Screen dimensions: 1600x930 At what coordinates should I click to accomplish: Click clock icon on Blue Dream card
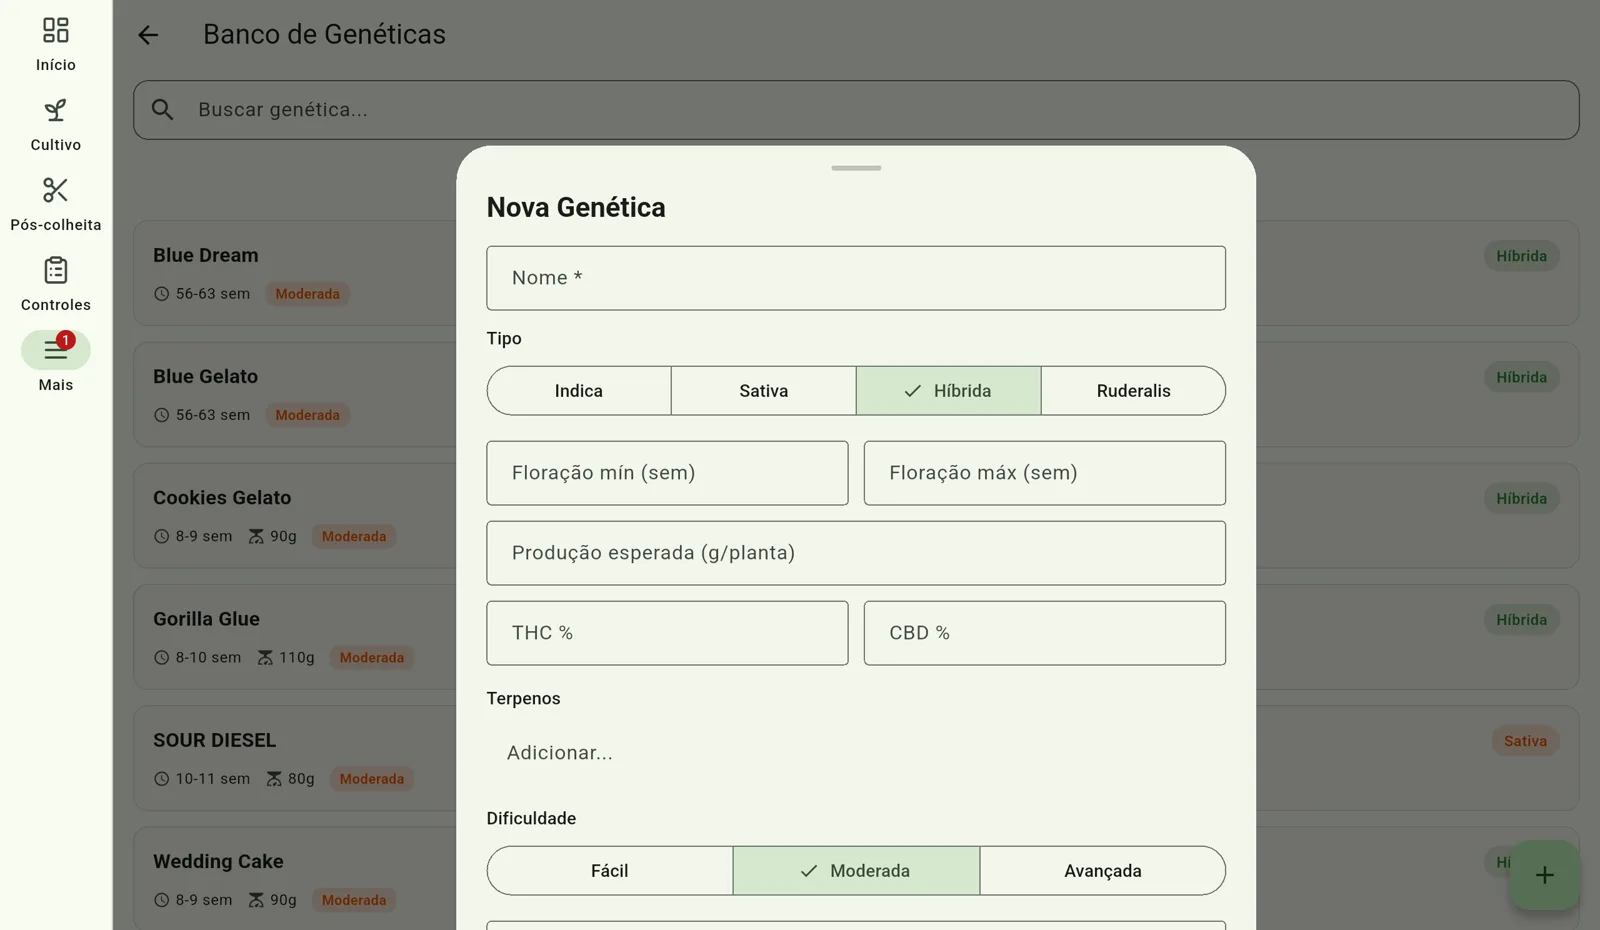pyautogui.click(x=161, y=294)
